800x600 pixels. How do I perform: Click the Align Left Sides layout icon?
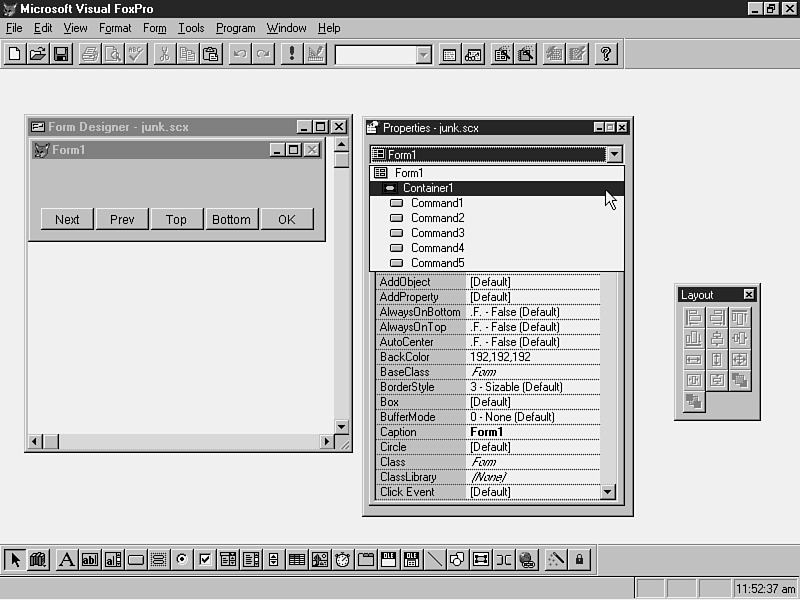(693, 318)
